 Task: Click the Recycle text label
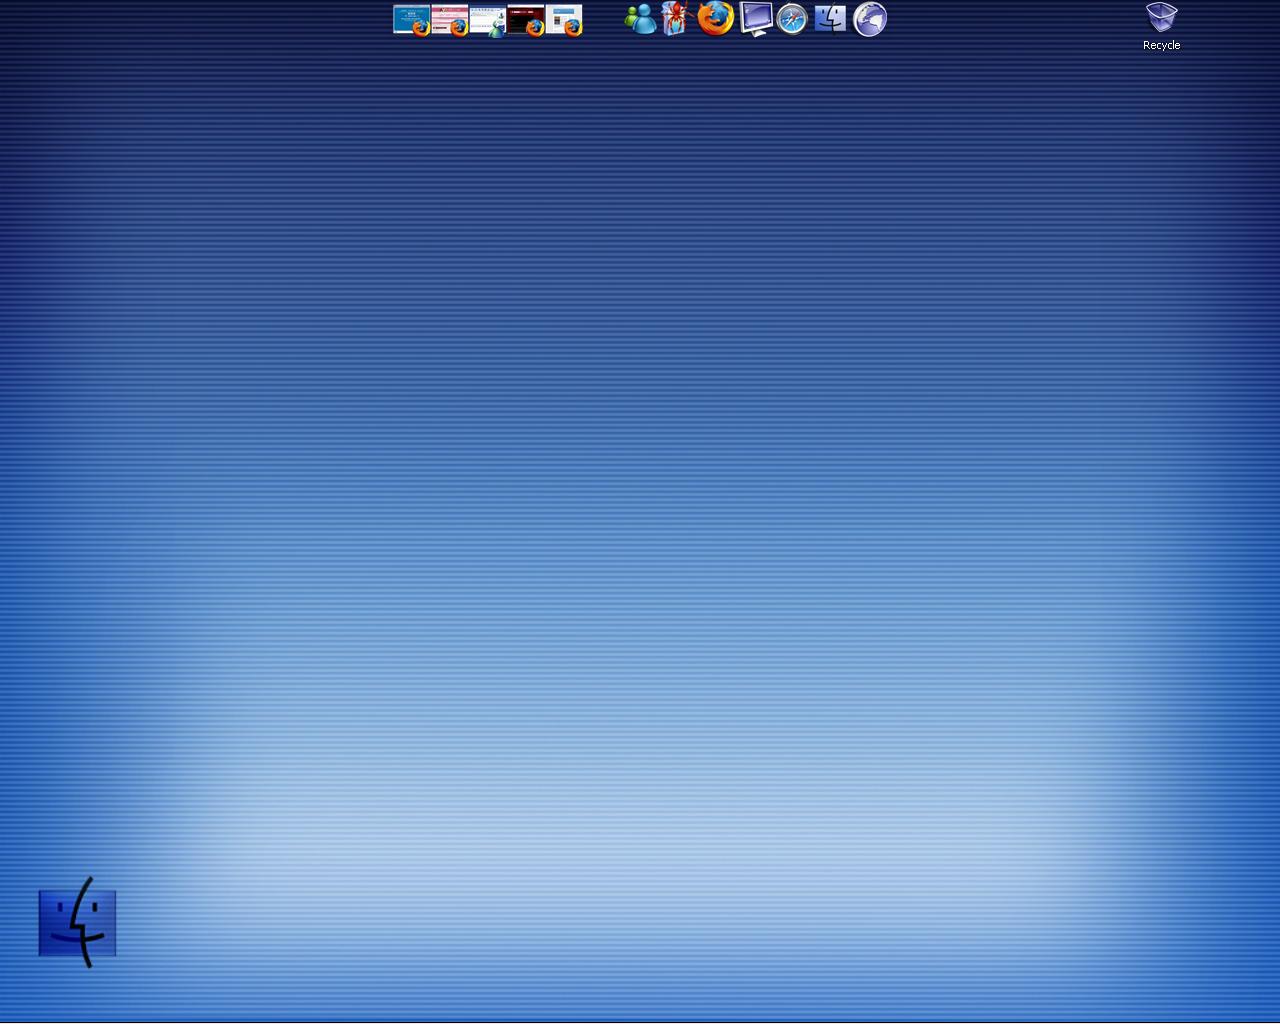pos(1161,45)
